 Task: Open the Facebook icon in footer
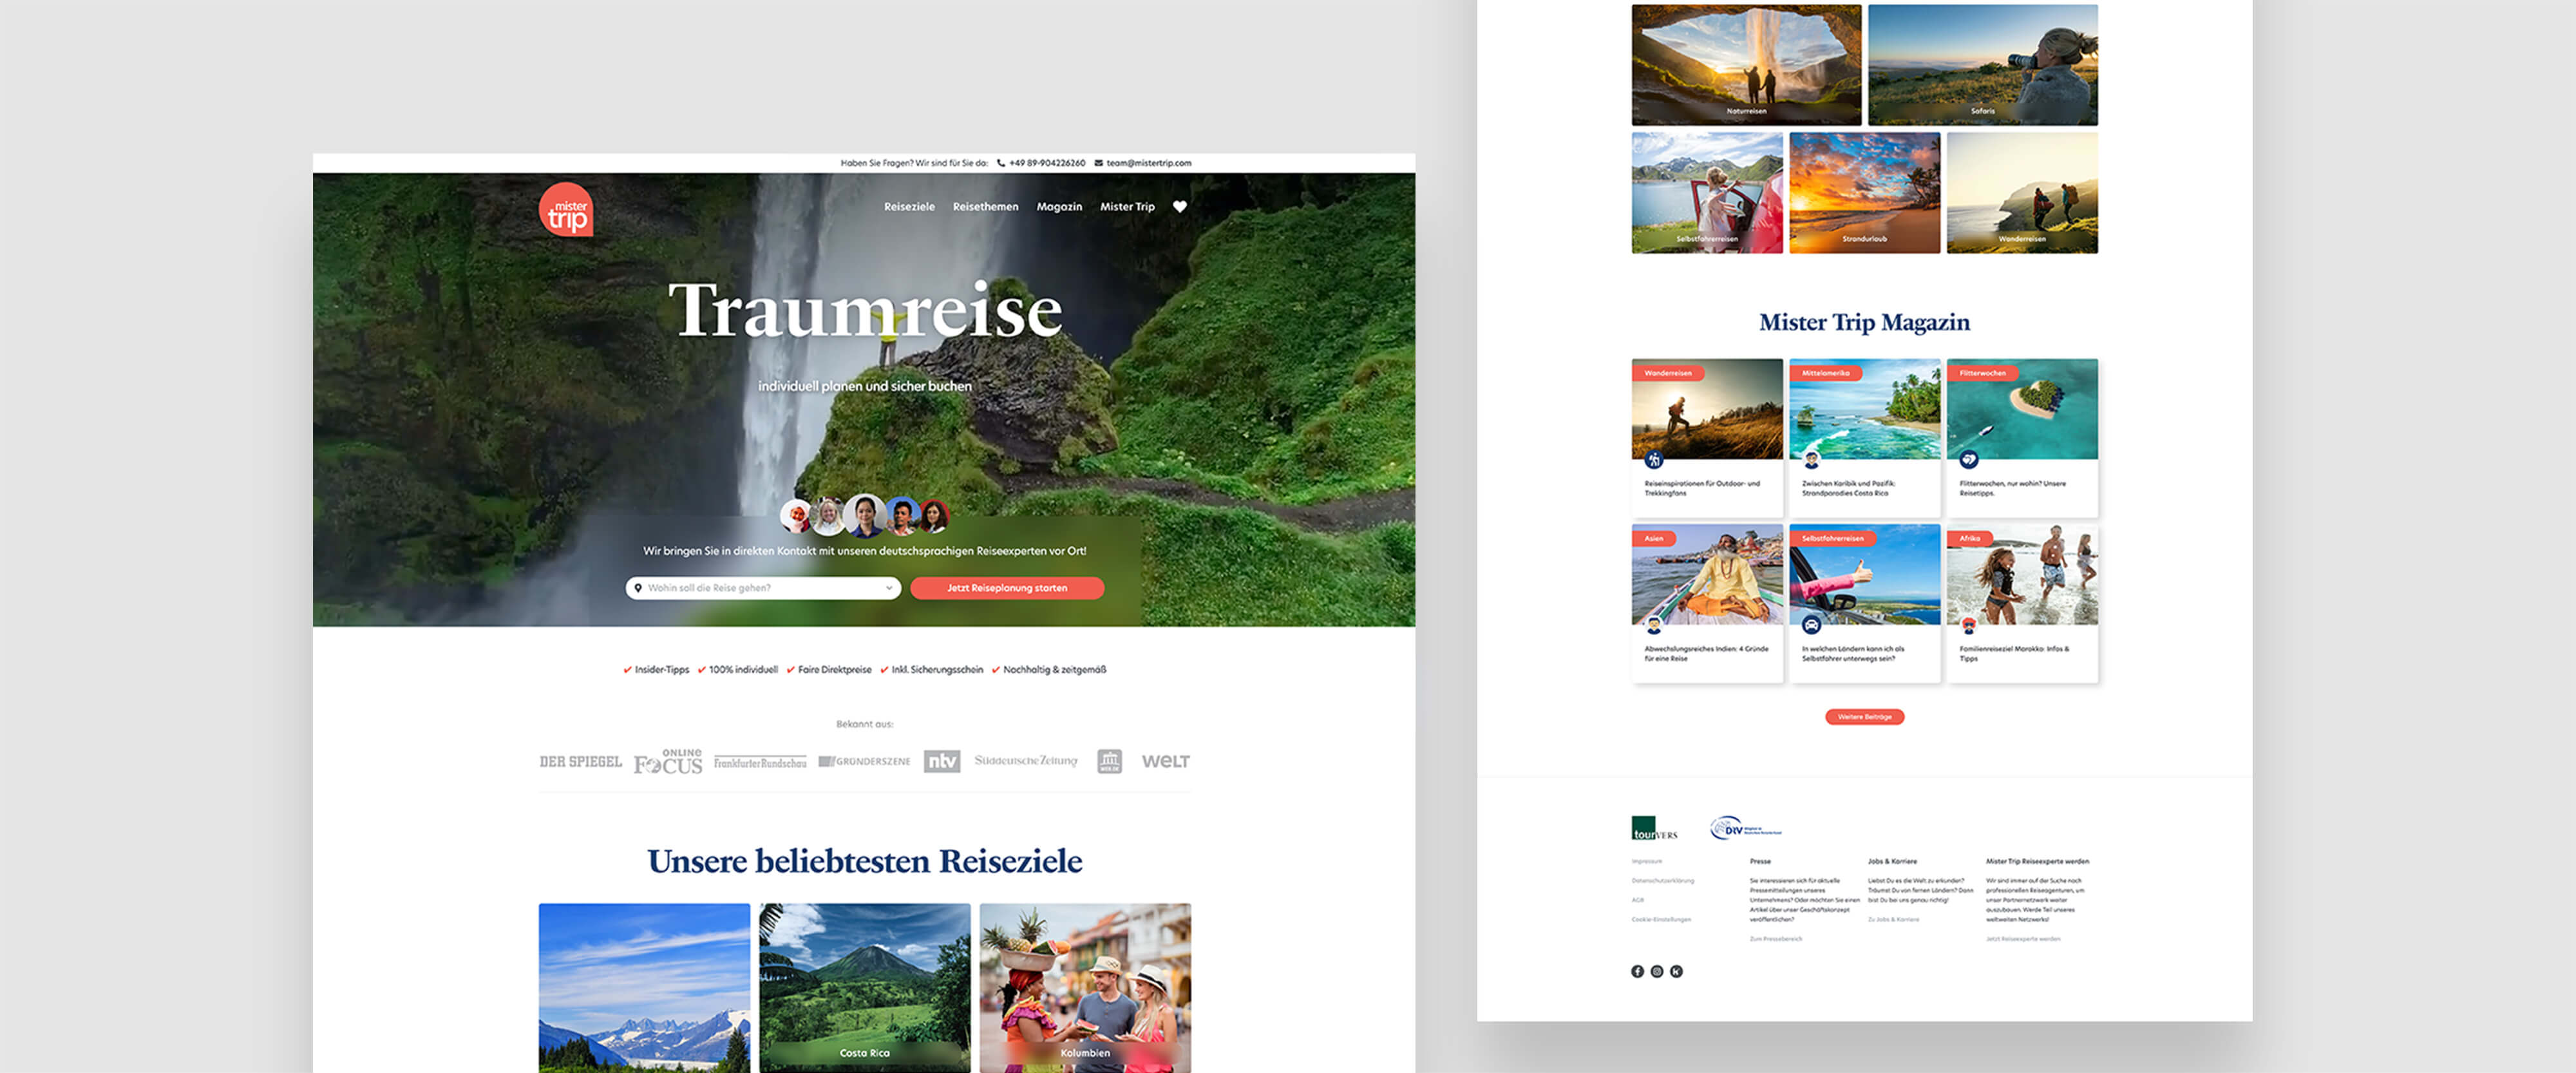point(1637,971)
